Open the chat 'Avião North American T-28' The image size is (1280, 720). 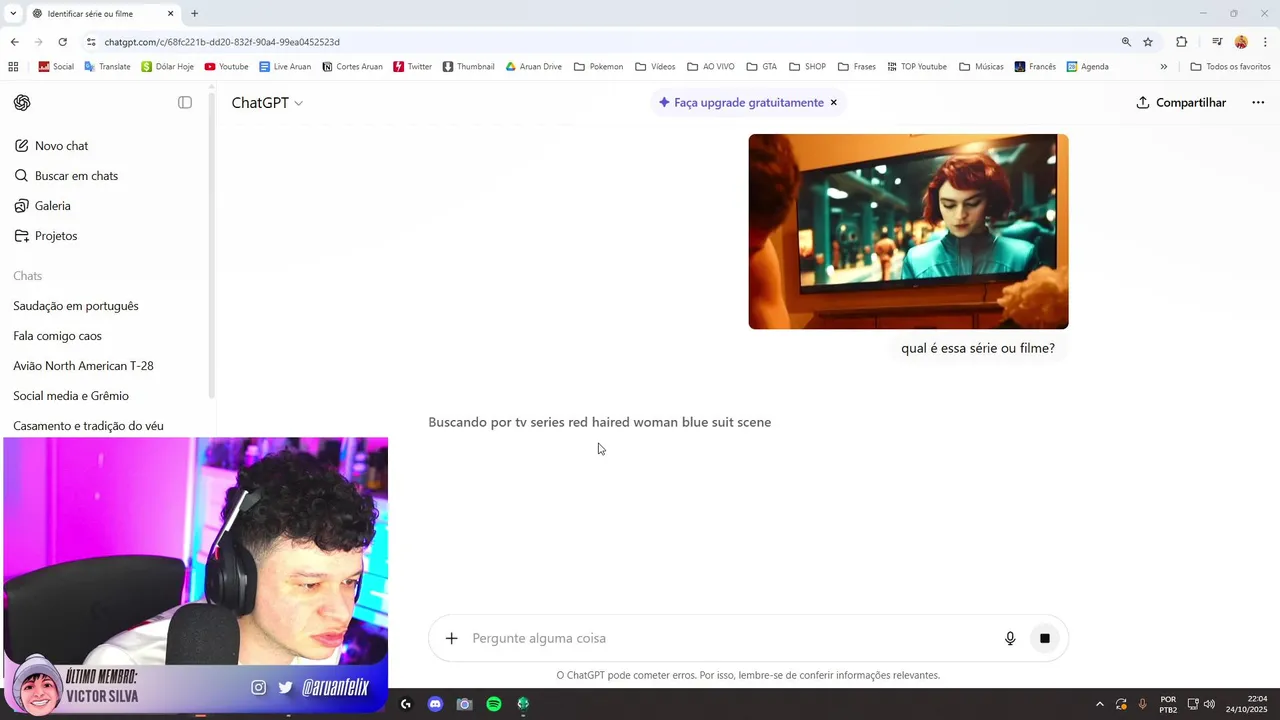tap(83, 366)
